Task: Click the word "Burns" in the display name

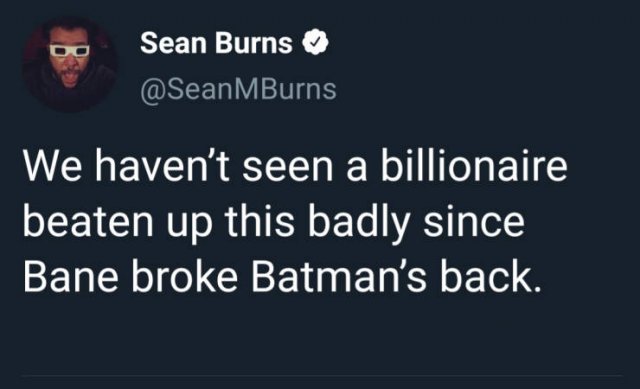Action: click(x=254, y=43)
